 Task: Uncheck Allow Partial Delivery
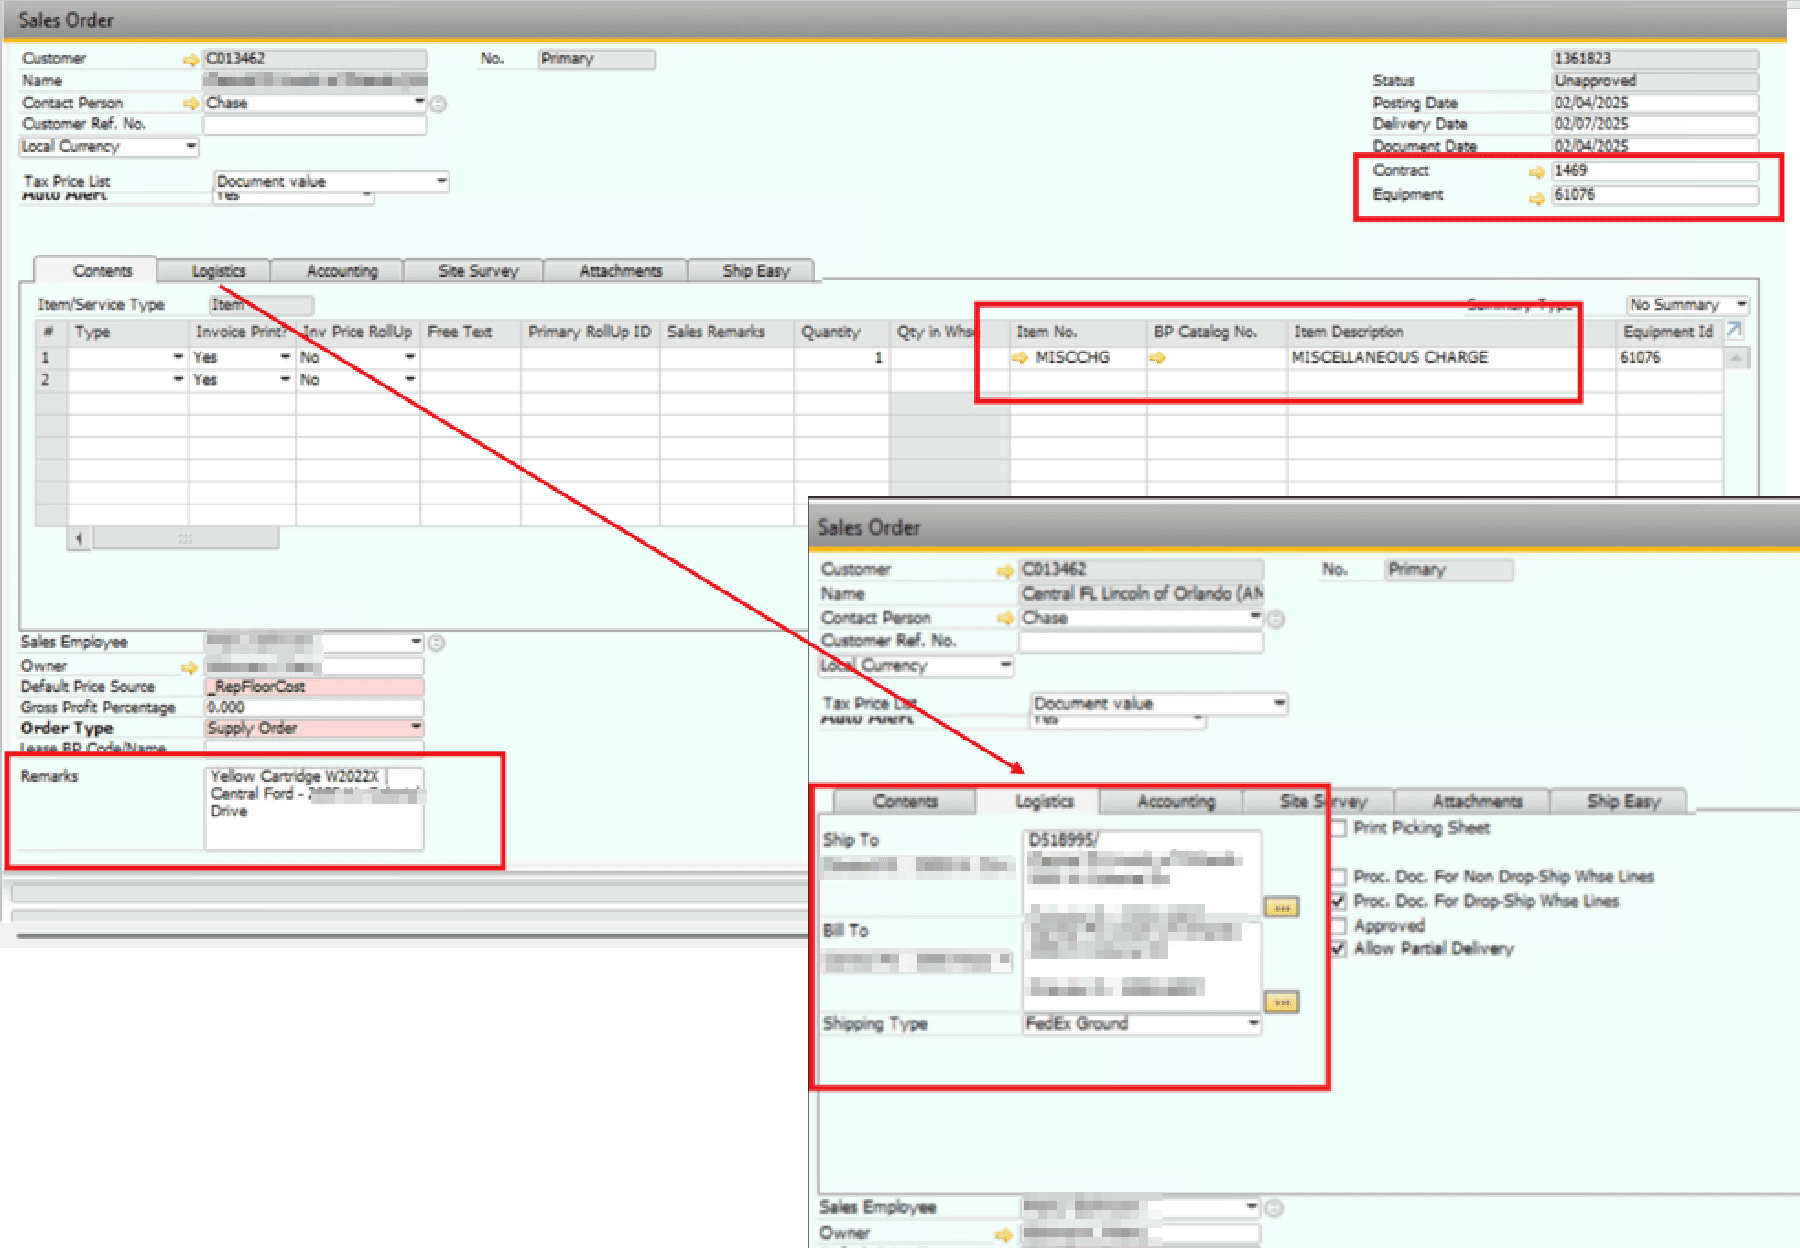point(1338,949)
